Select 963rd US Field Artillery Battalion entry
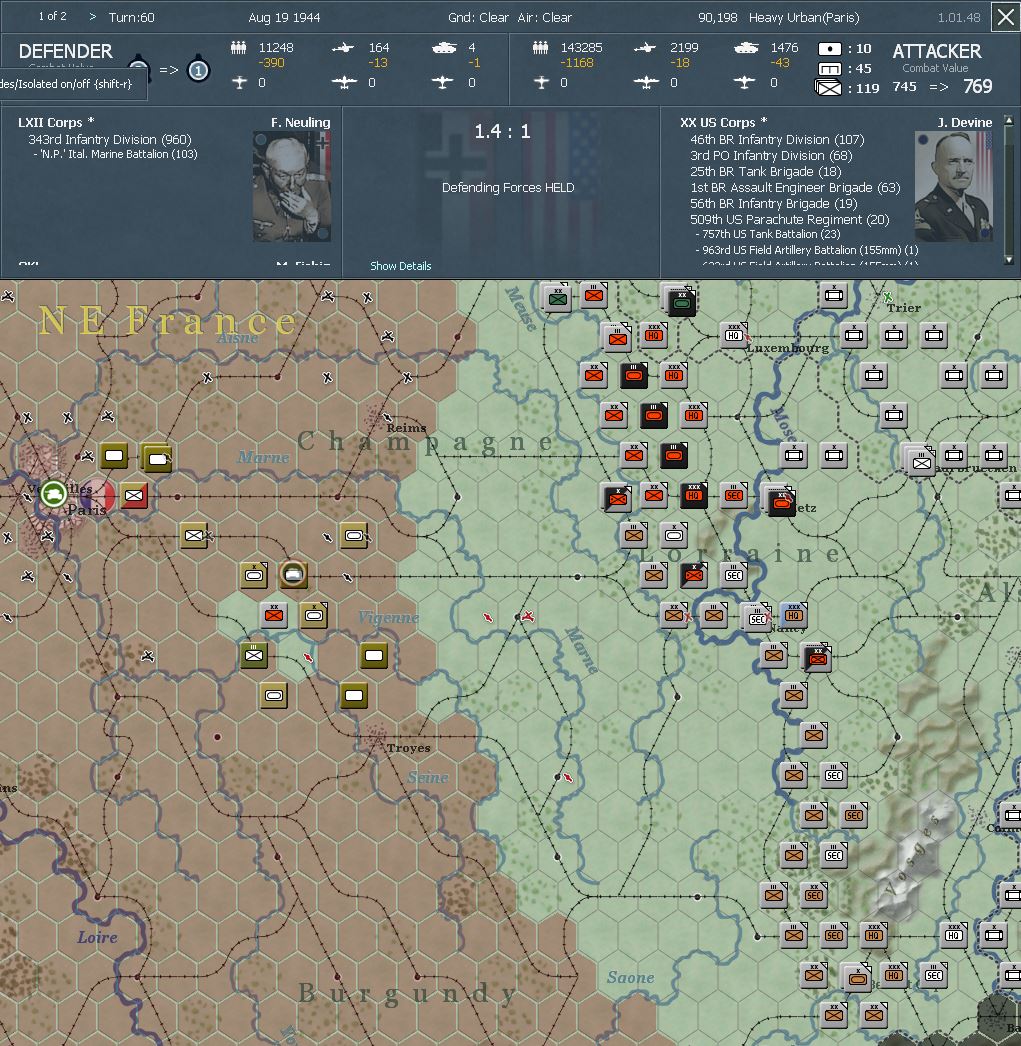 coord(807,250)
